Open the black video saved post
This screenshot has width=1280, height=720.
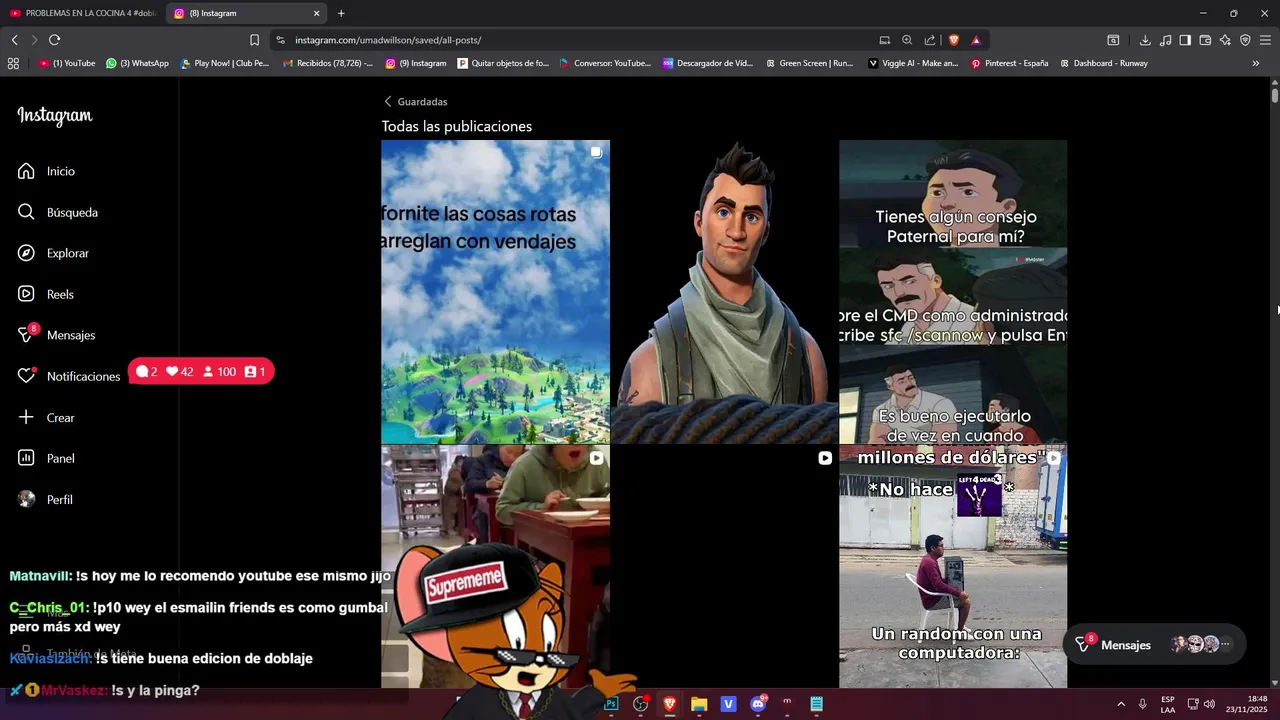pyautogui.click(x=724, y=566)
